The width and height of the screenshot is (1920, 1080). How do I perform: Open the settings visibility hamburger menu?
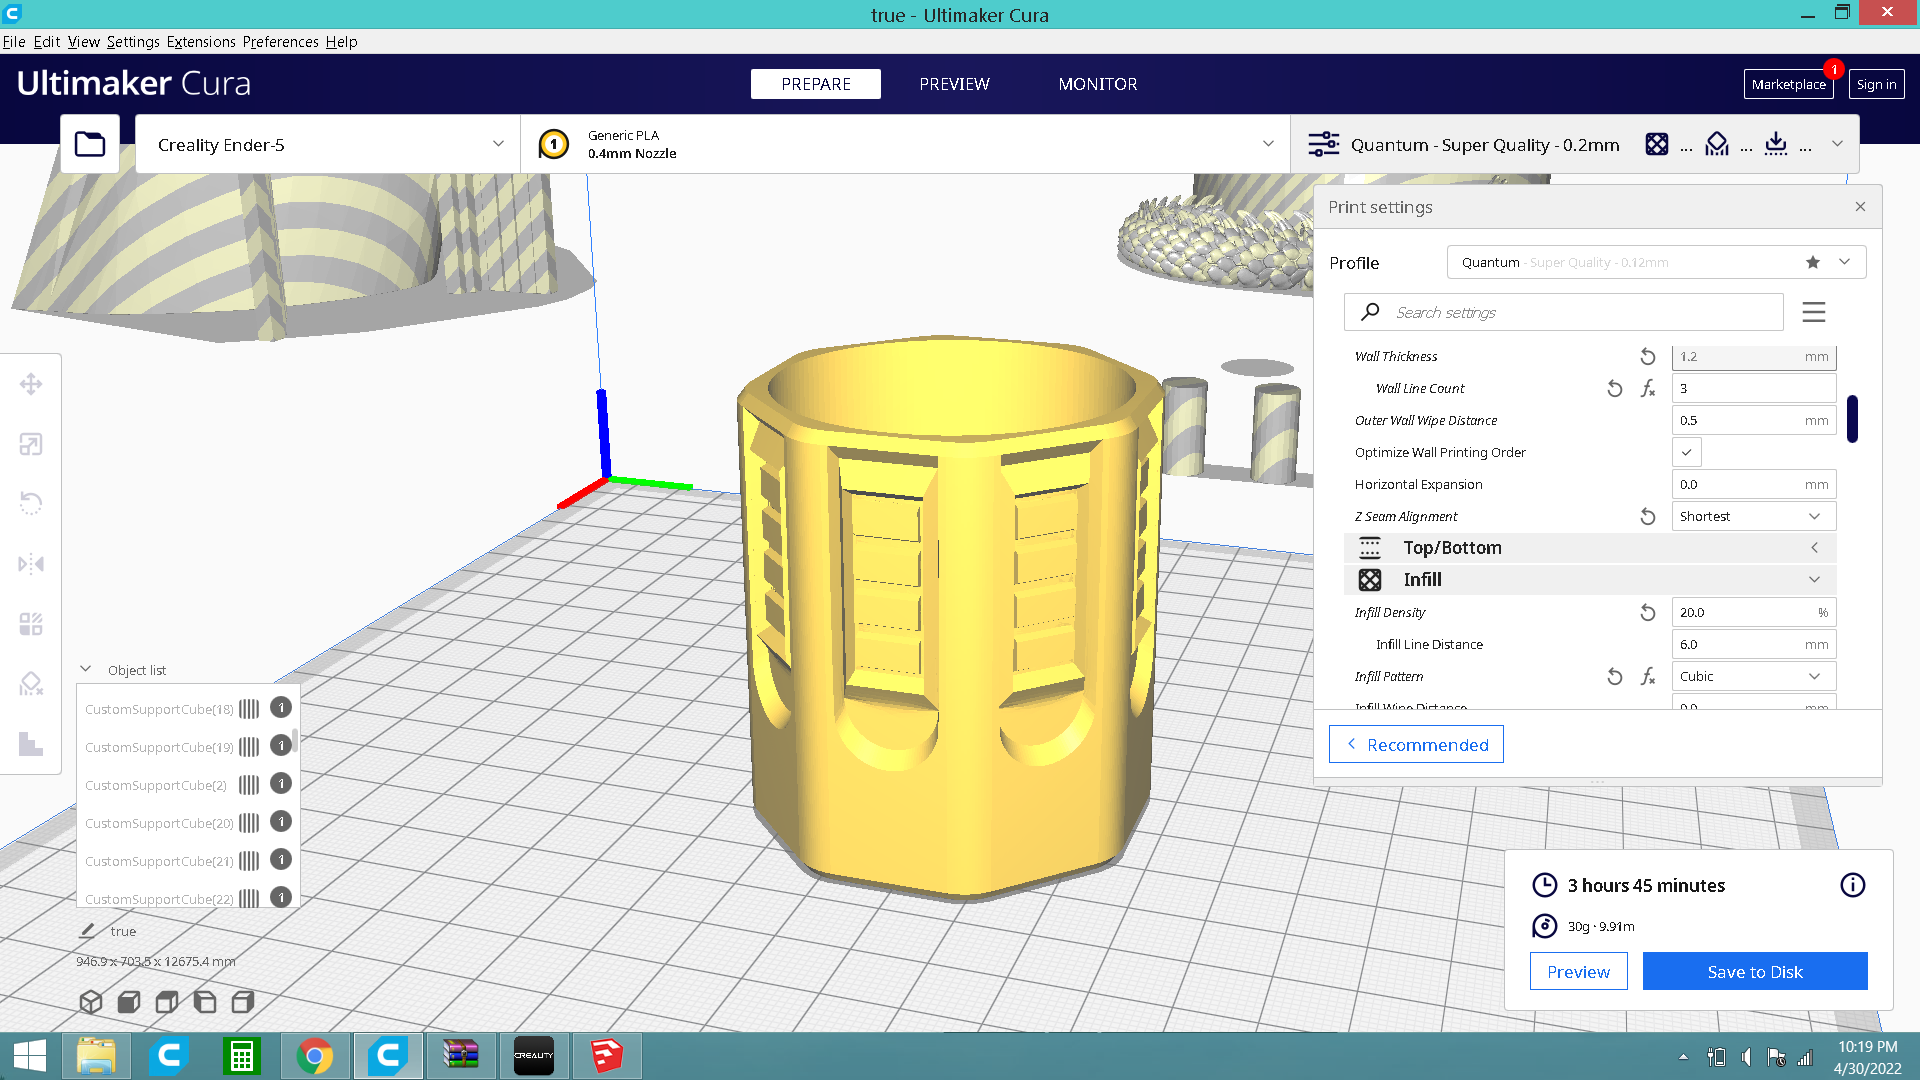coord(1814,312)
